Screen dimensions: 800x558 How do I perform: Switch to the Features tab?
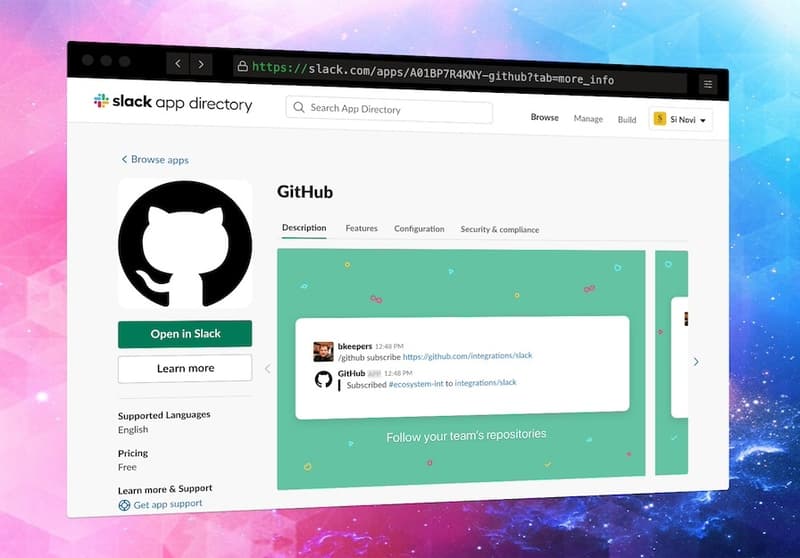coord(361,228)
